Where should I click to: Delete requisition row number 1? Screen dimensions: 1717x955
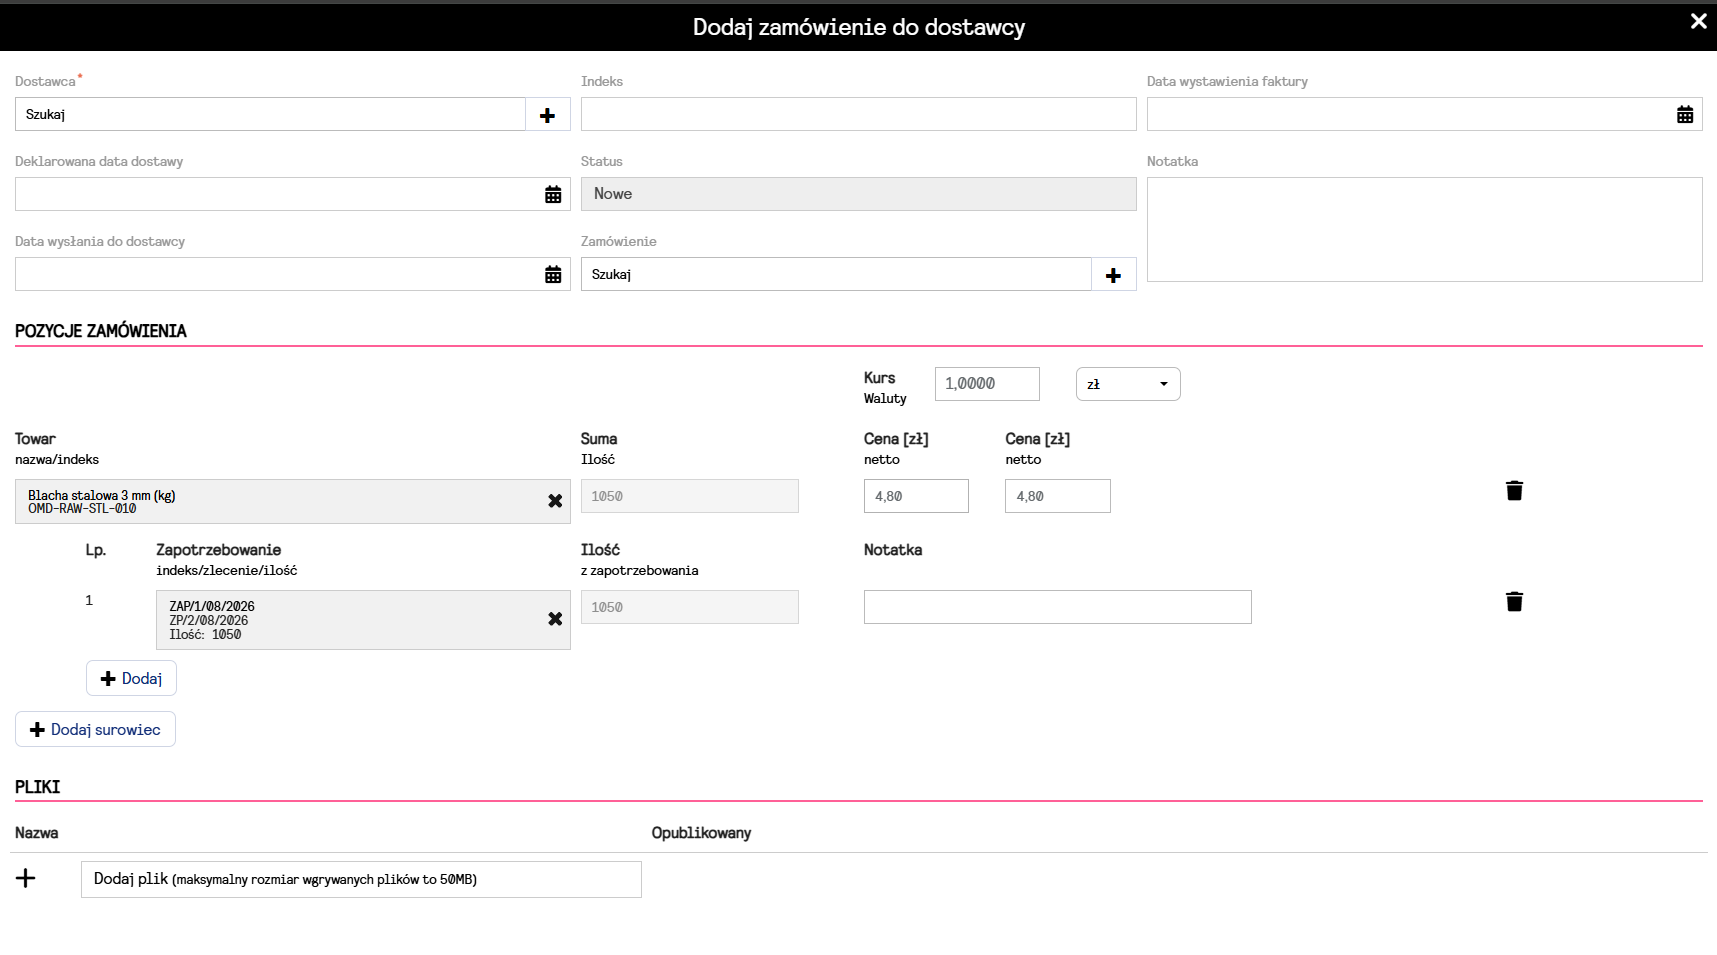[x=1514, y=601]
